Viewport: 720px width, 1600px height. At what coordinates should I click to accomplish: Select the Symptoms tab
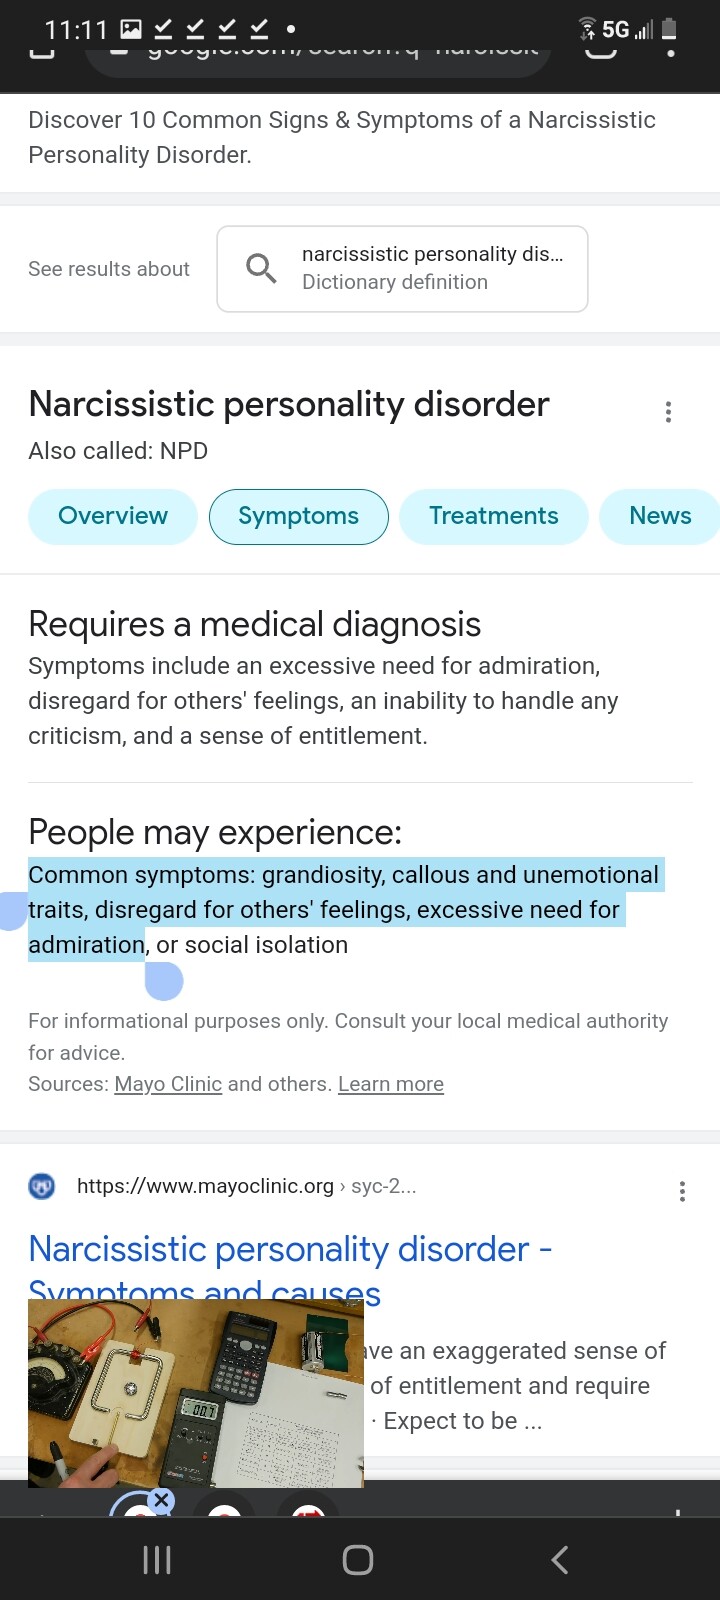click(x=298, y=516)
